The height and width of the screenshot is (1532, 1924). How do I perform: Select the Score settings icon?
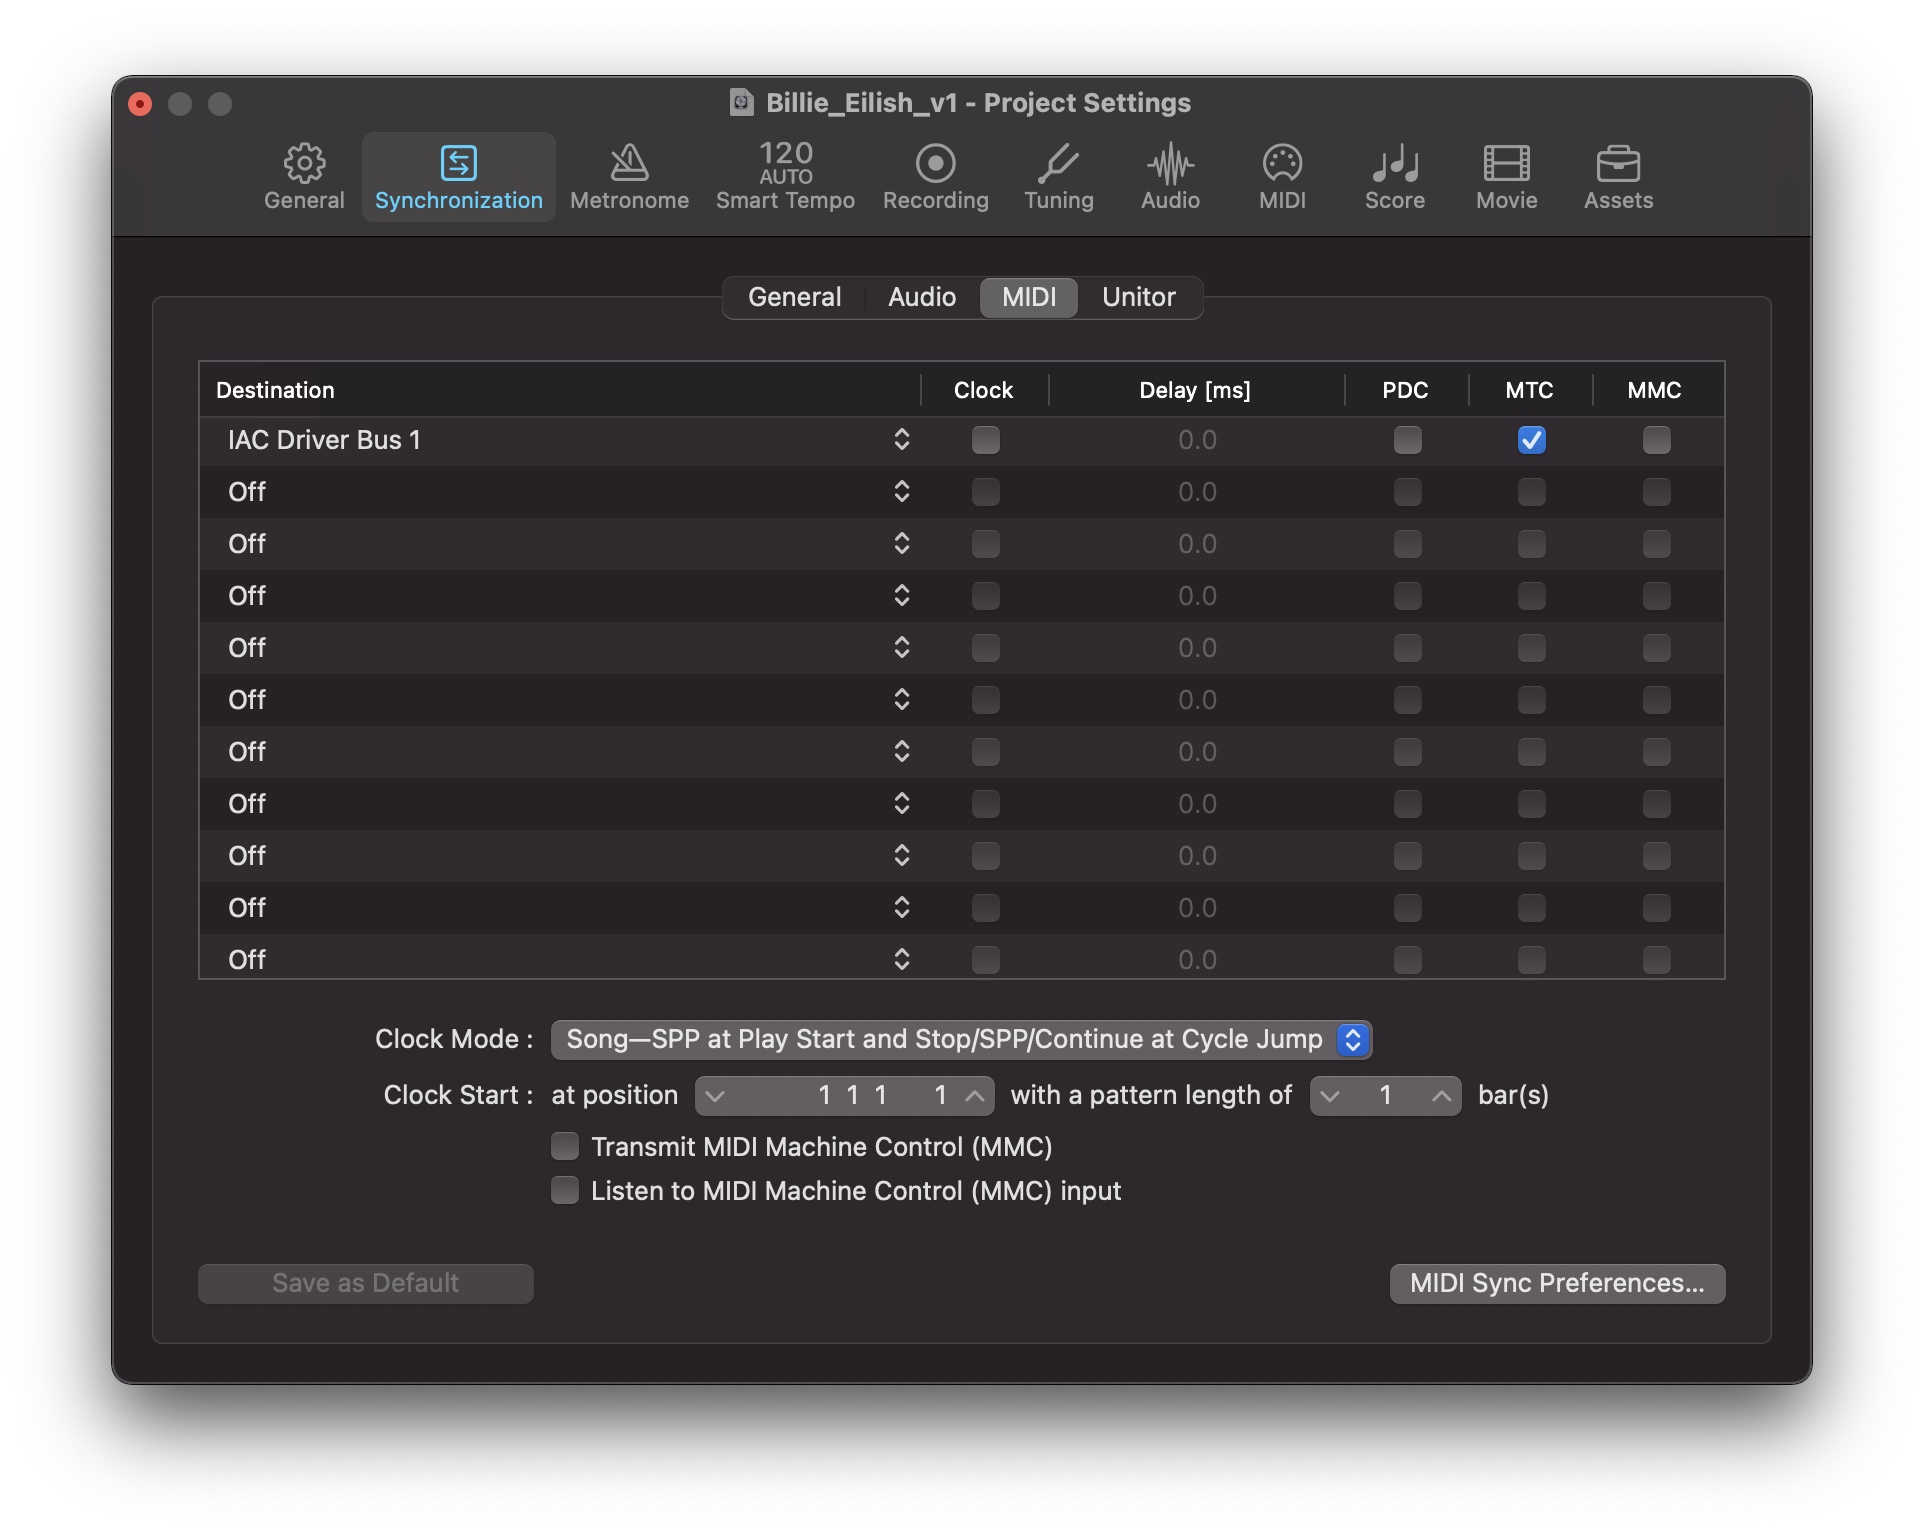(x=1395, y=176)
